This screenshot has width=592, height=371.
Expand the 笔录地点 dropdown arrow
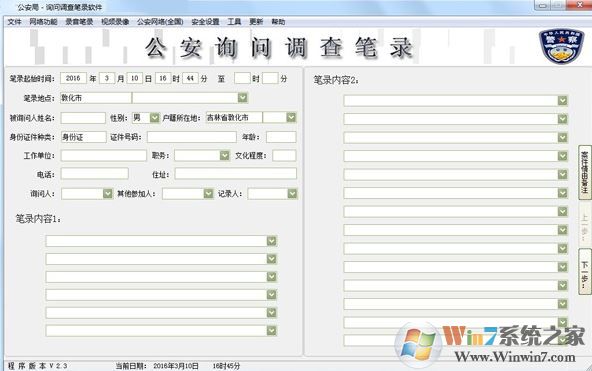click(x=243, y=98)
